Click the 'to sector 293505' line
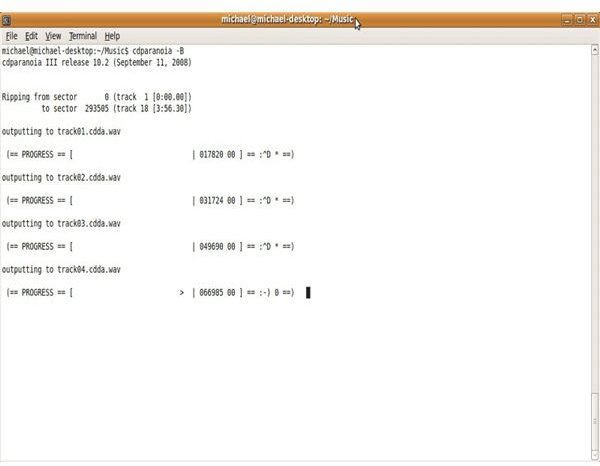This screenshot has width=600, height=466. (x=117, y=108)
